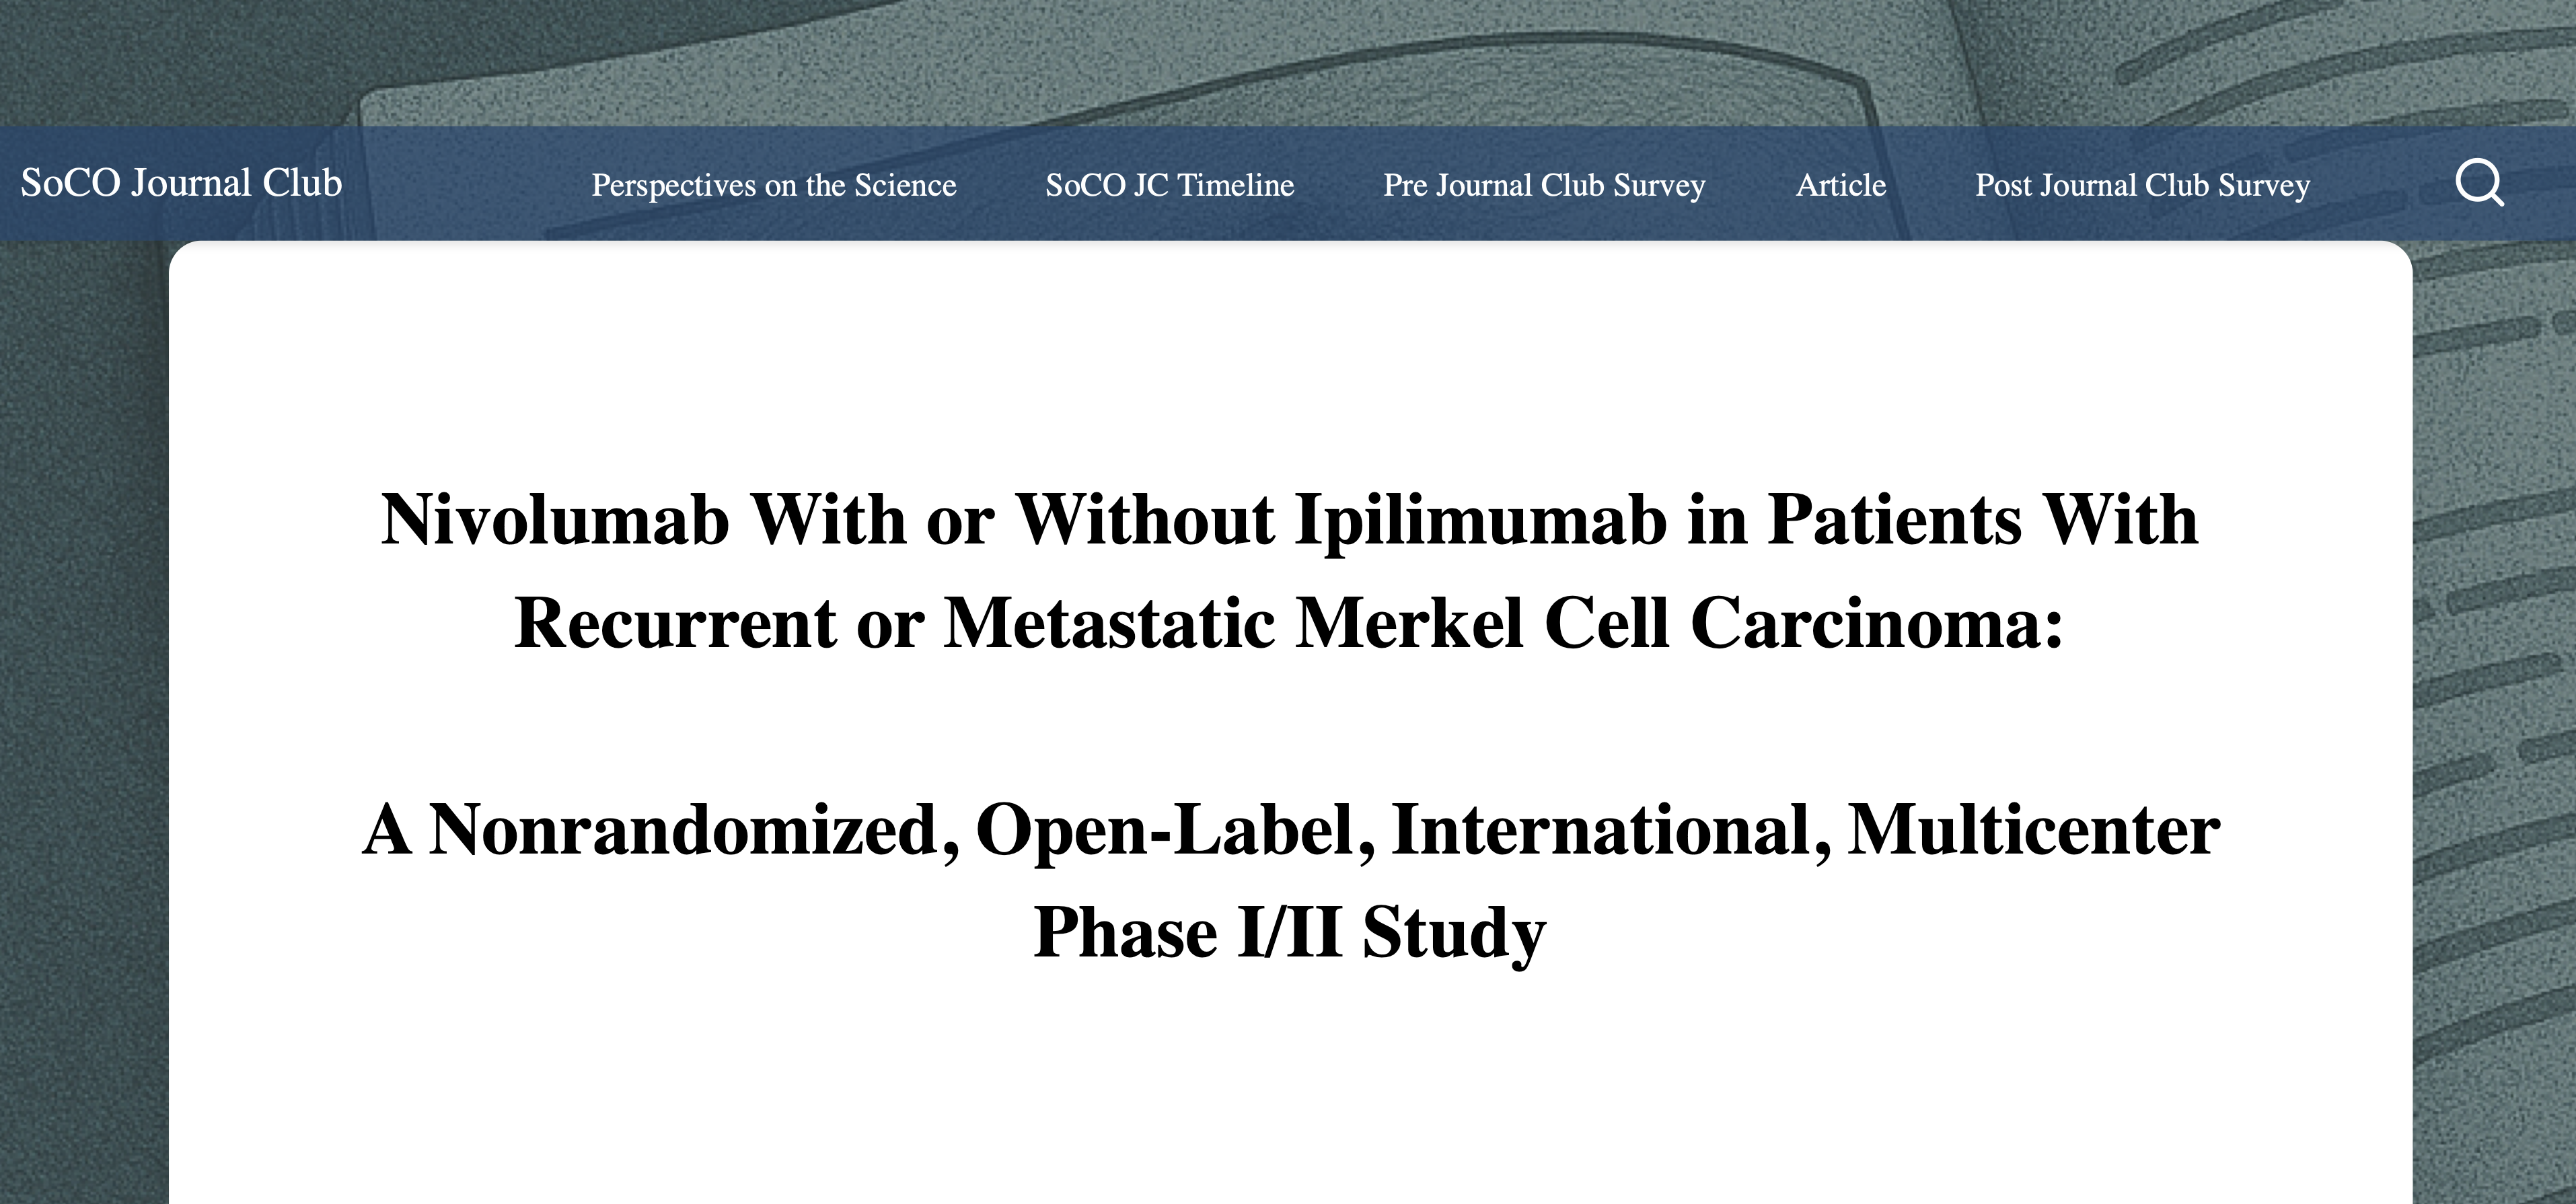Click the word Carcinoma: in the heading
Screen dimensions: 2576x1204
[x=1877, y=623]
